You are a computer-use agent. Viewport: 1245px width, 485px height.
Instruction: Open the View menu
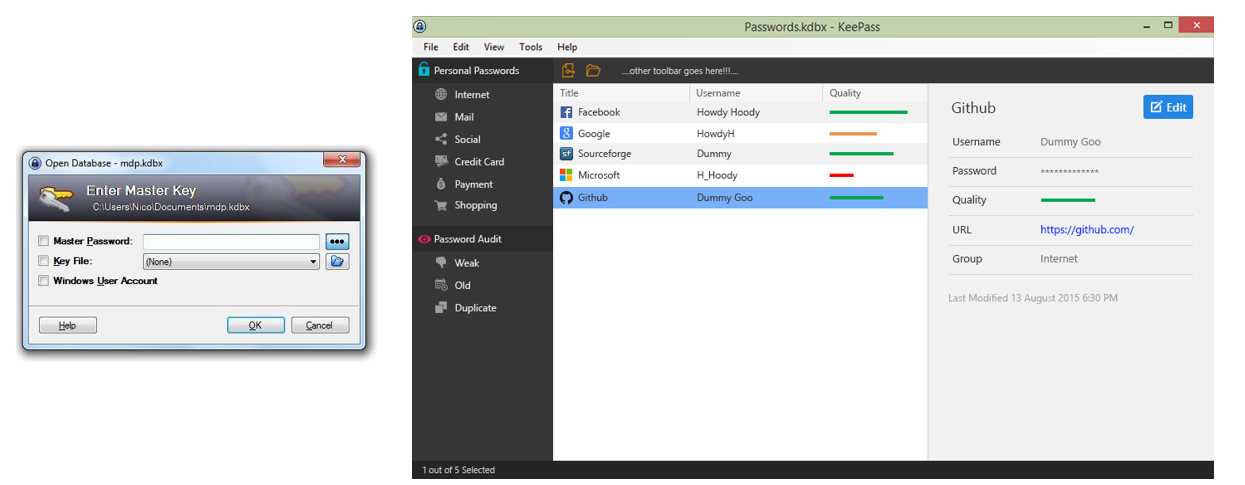click(494, 47)
